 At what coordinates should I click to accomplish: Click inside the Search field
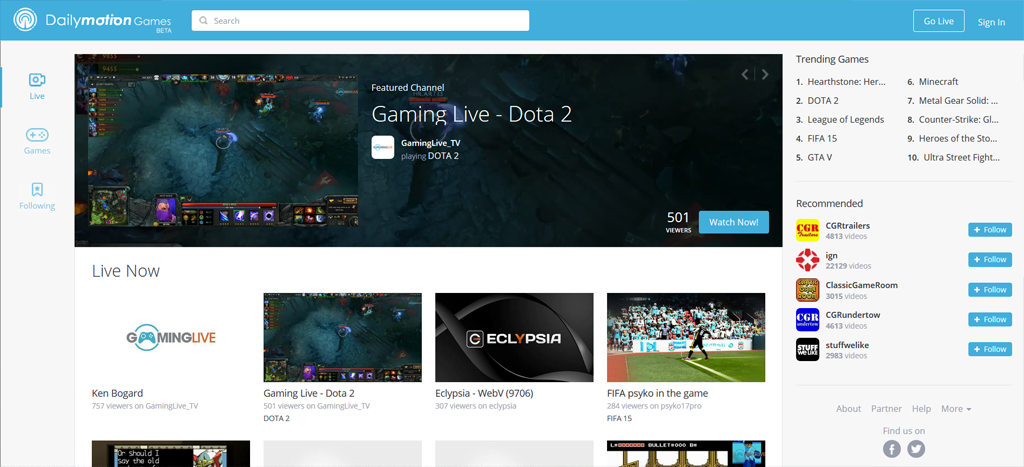(x=360, y=21)
